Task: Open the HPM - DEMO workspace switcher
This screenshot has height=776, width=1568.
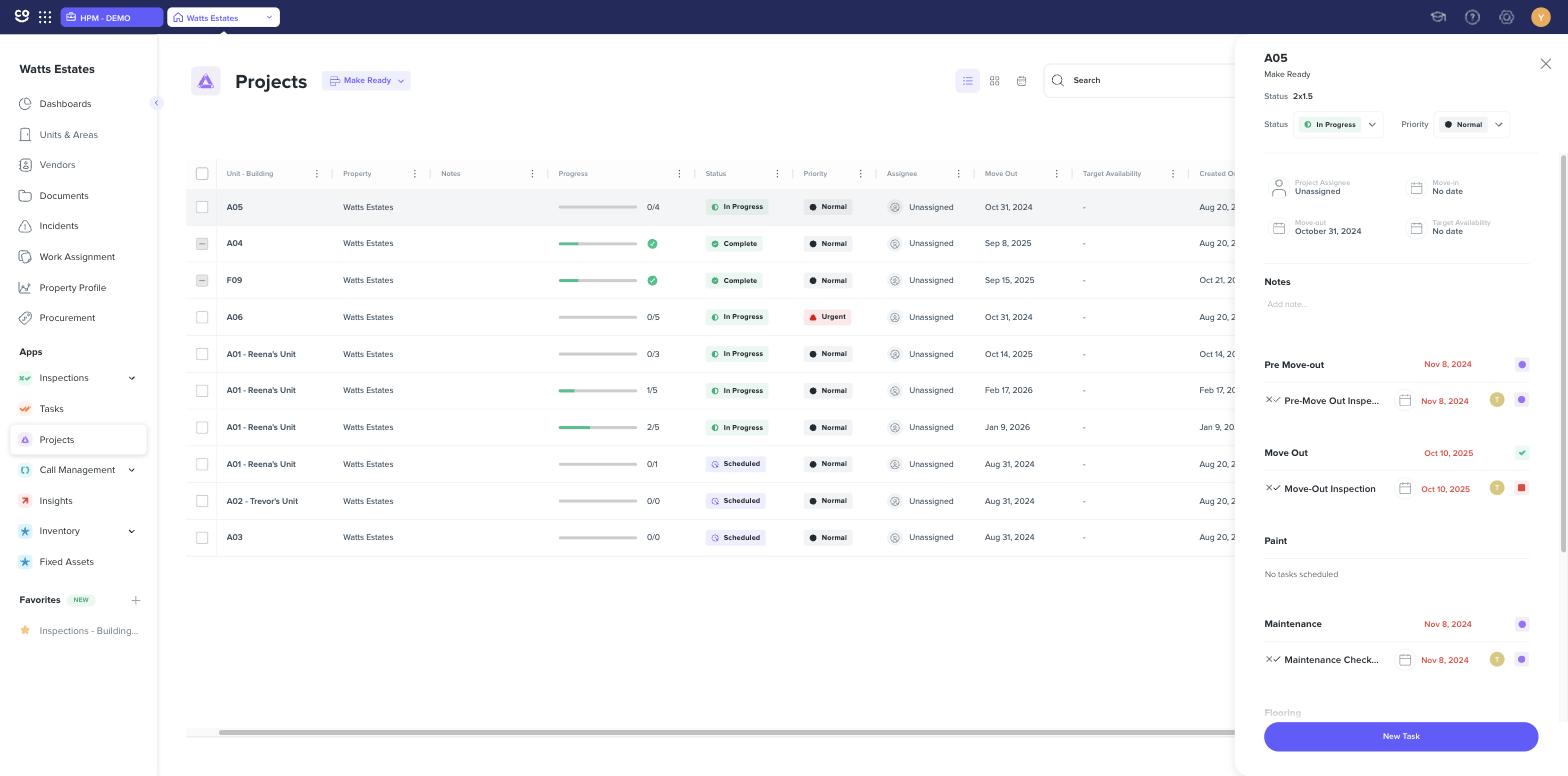Action: point(111,17)
